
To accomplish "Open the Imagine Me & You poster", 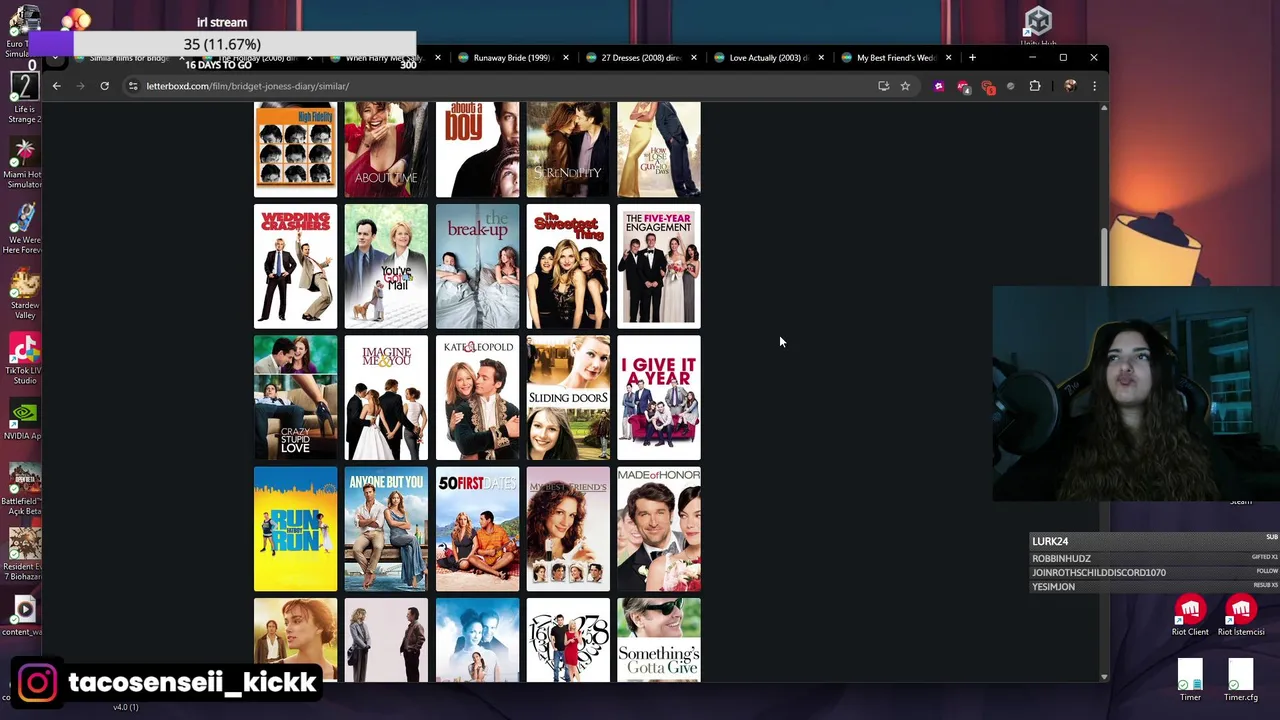I will point(386,397).
